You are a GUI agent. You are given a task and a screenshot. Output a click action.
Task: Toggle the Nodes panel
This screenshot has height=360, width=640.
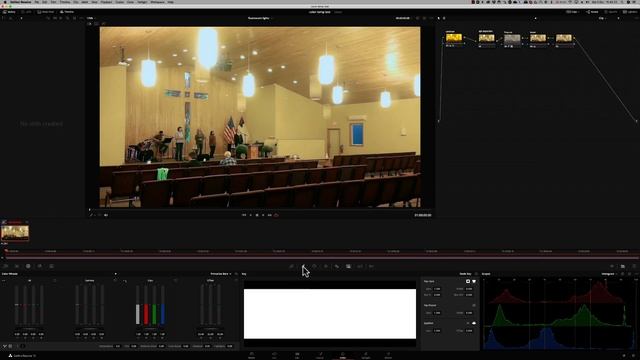[x=592, y=12]
